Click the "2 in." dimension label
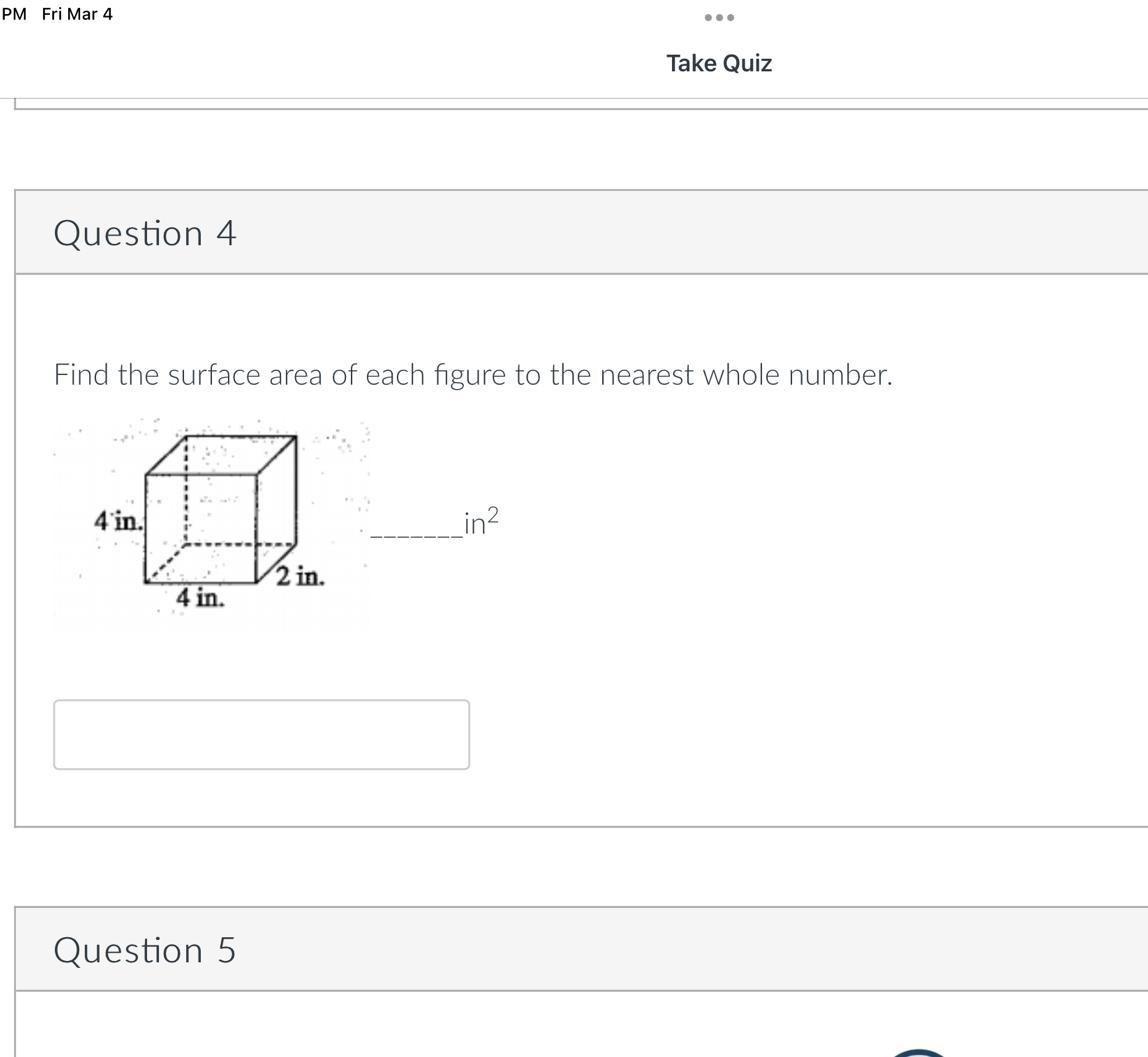 click(300, 577)
